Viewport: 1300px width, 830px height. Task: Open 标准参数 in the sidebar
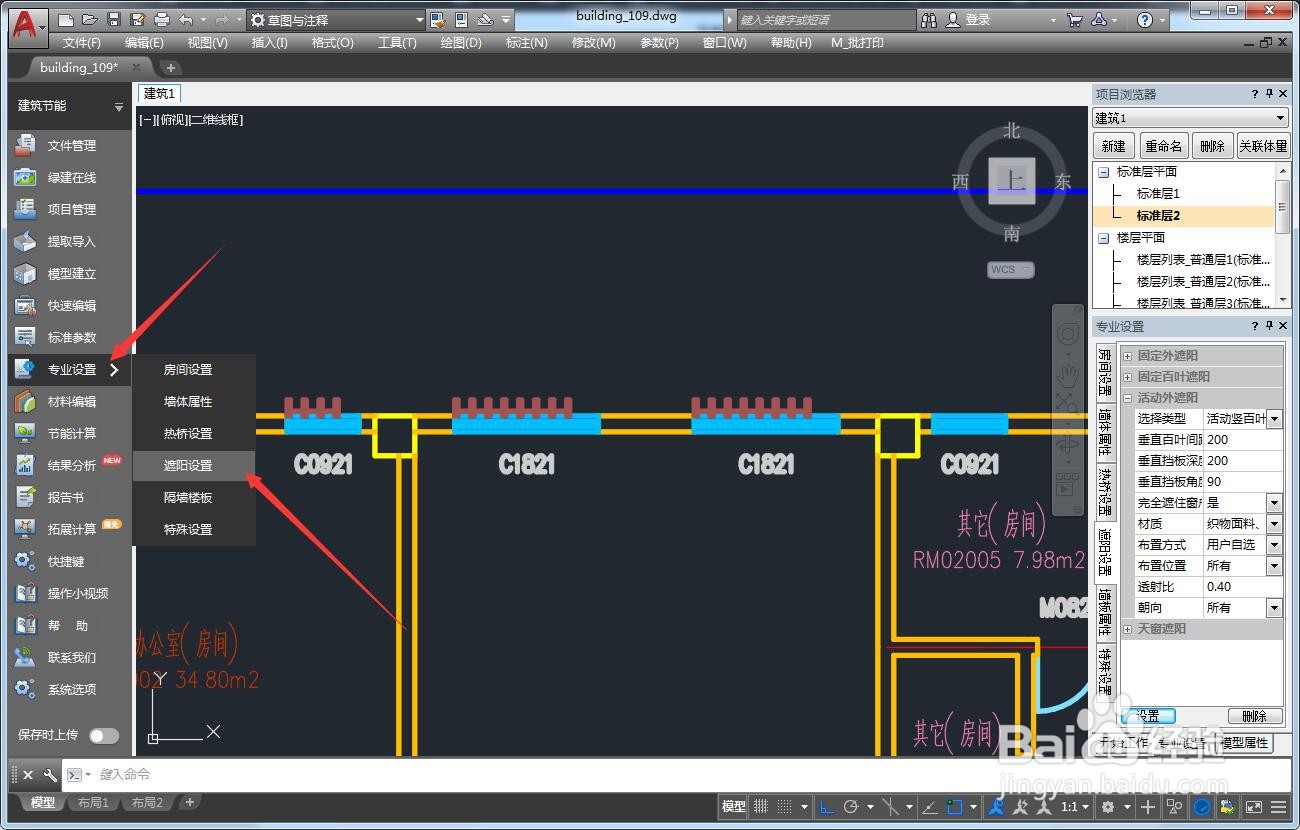[69, 337]
